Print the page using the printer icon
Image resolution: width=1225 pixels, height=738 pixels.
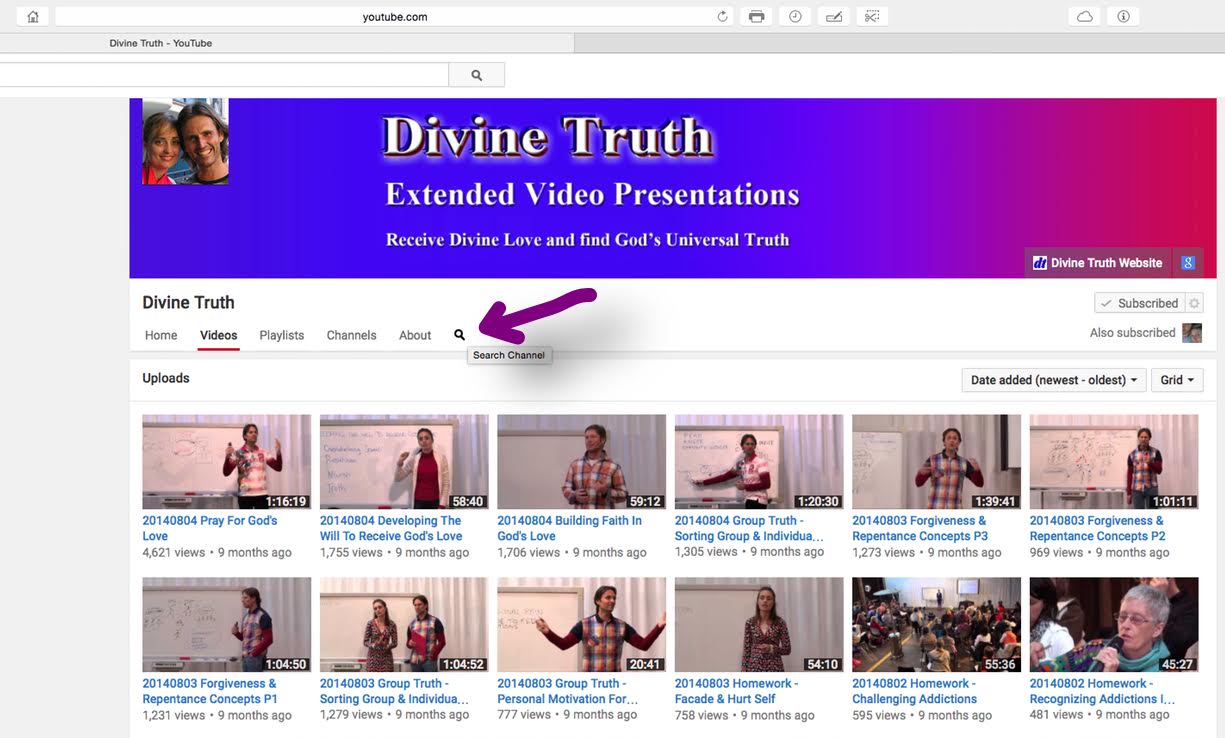(x=756, y=16)
